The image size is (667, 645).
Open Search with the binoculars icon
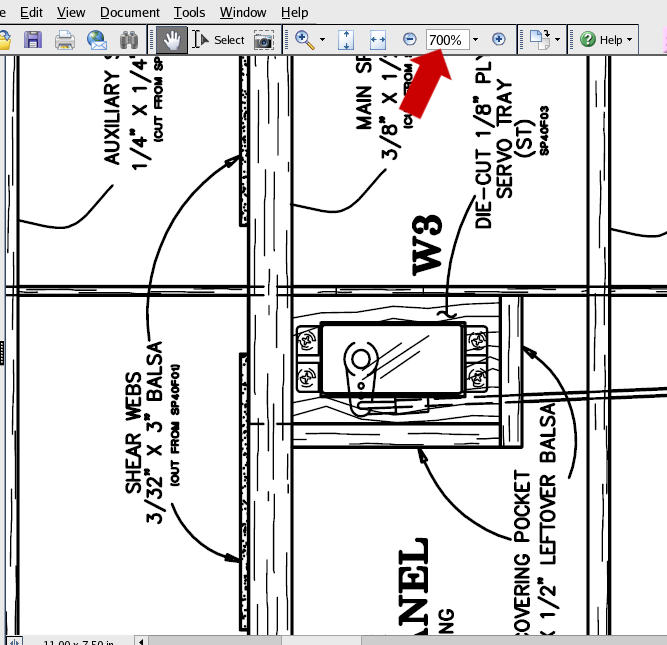pyautogui.click(x=129, y=40)
